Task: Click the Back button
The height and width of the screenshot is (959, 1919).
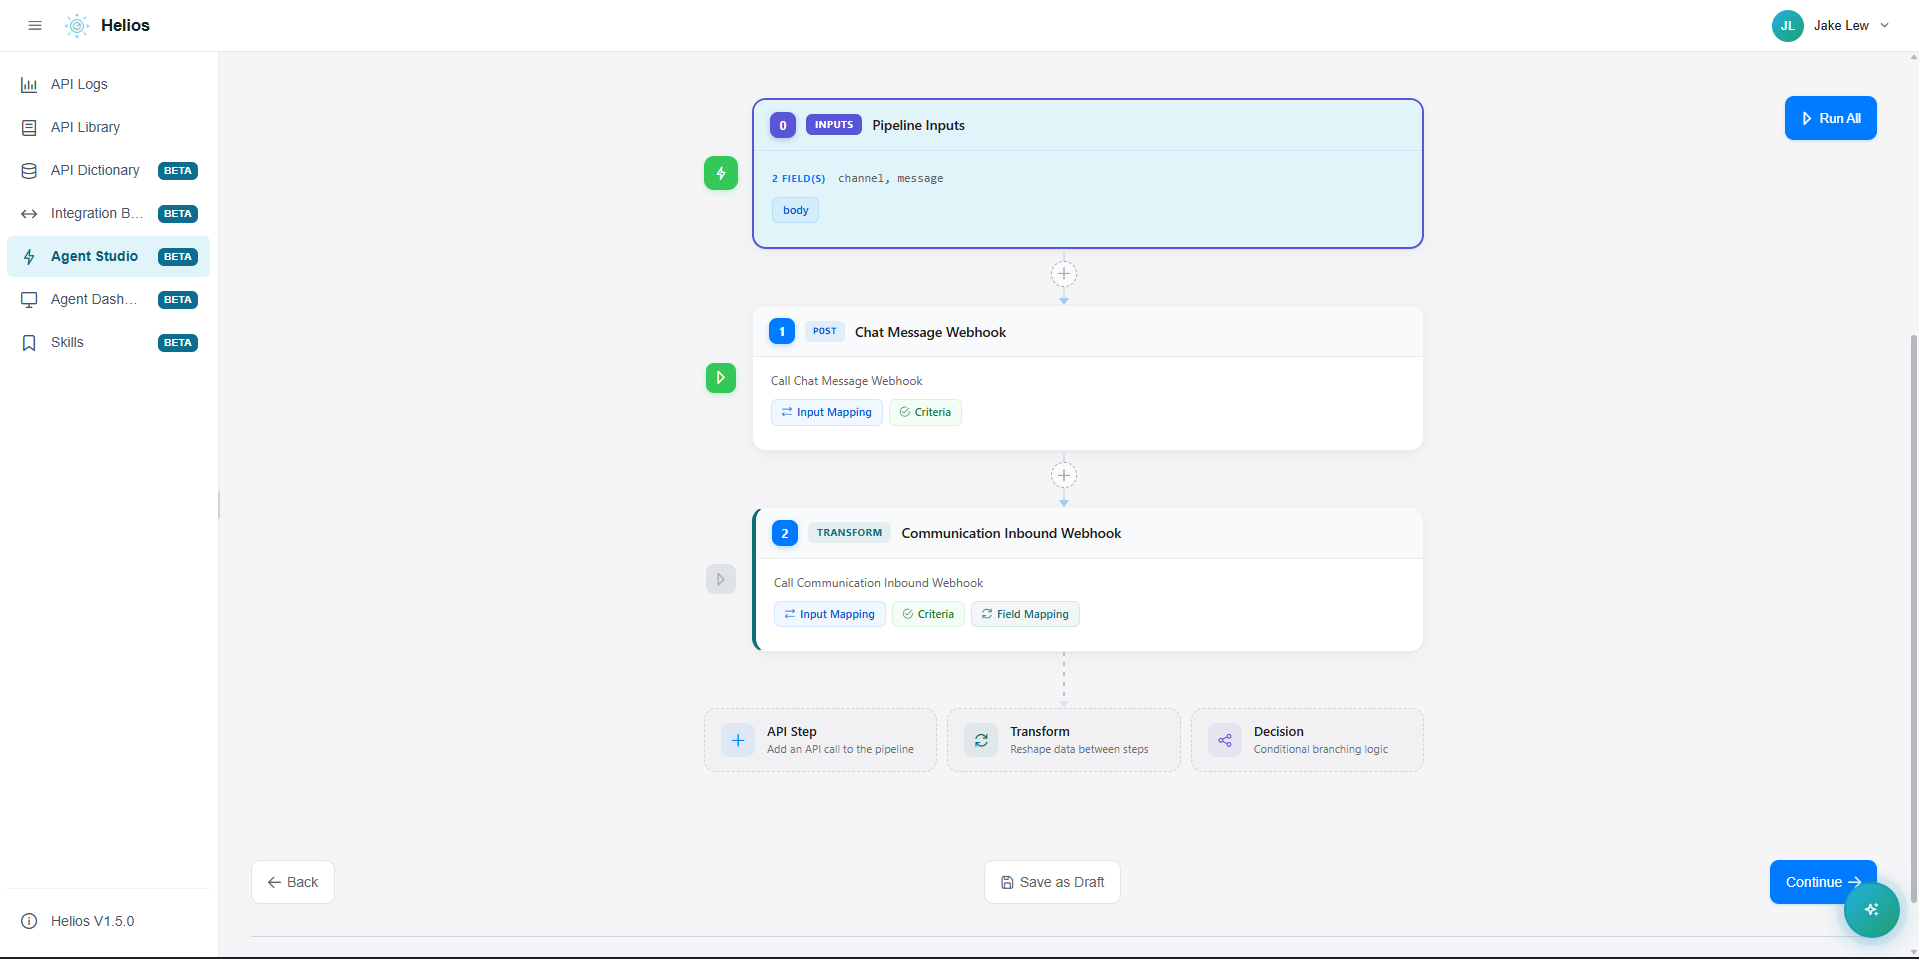Action: click(293, 882)
